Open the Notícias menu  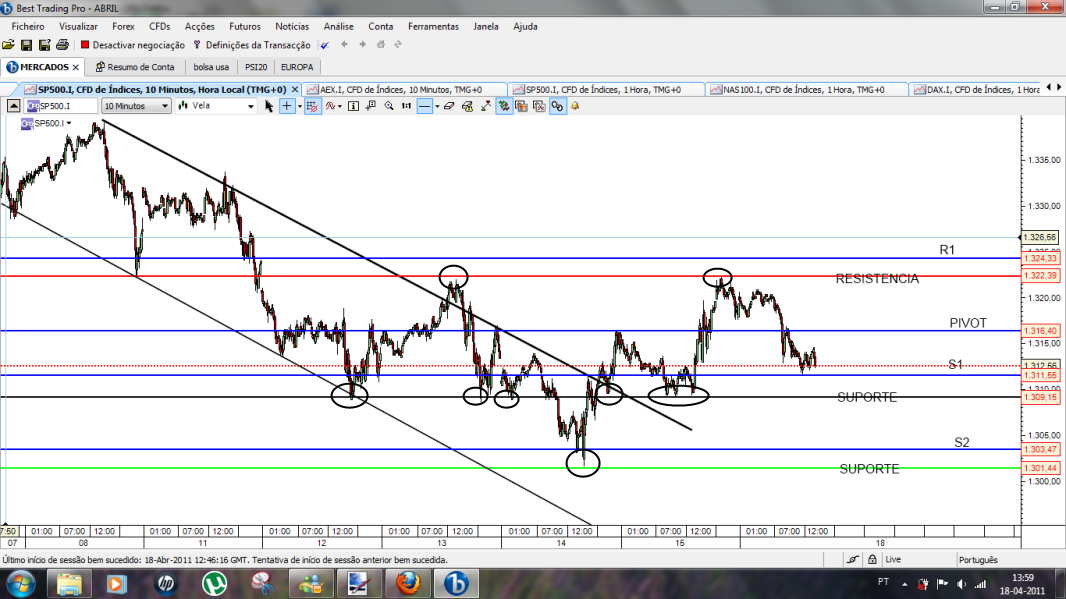point(292,27)
